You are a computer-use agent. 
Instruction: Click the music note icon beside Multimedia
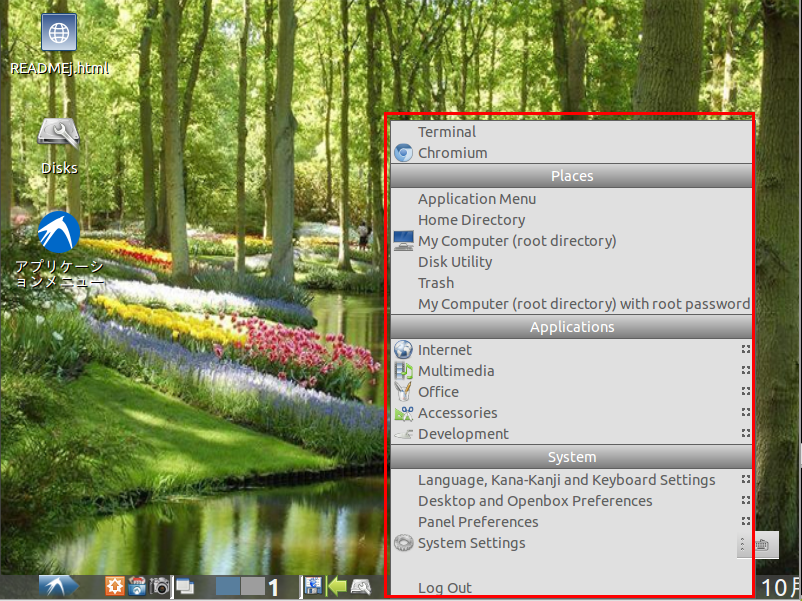tap(404, 371)
